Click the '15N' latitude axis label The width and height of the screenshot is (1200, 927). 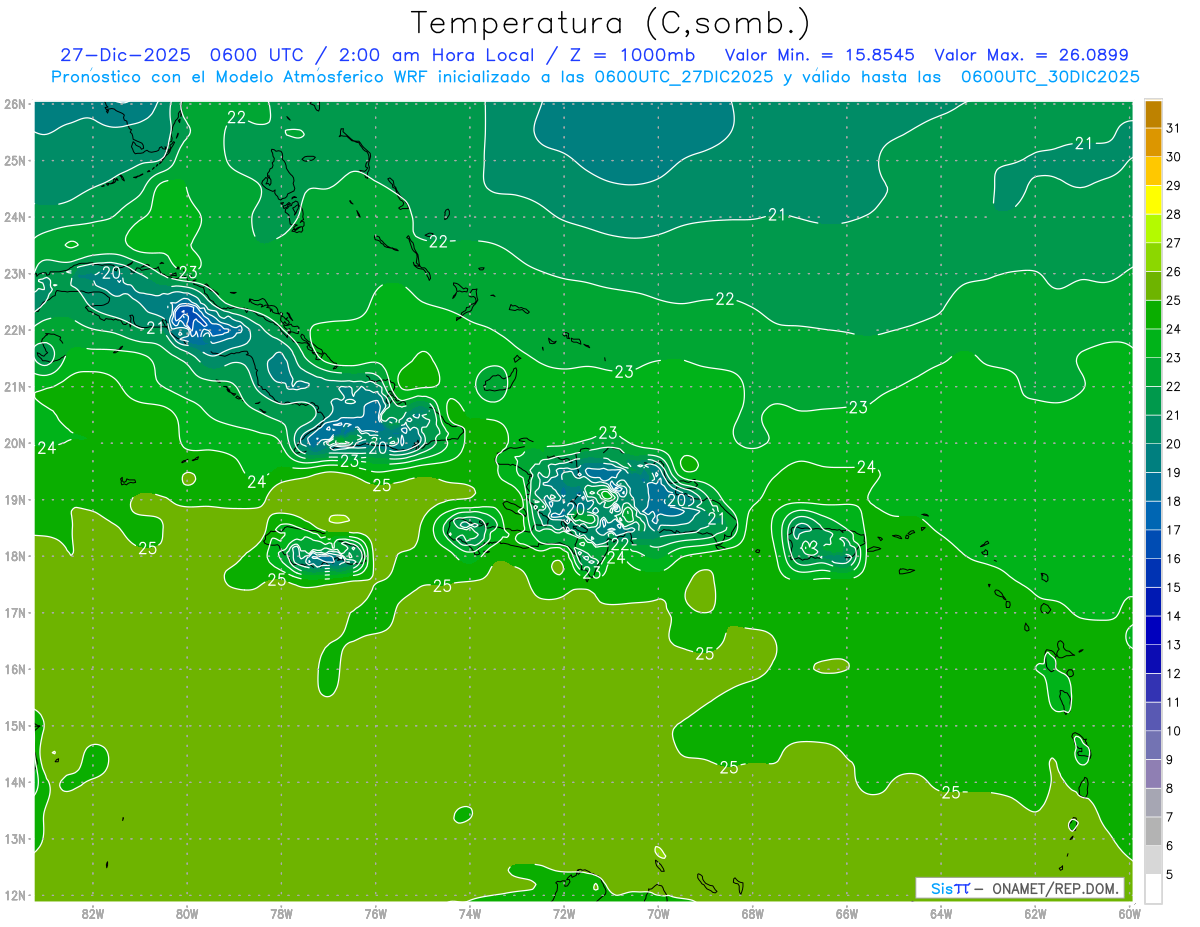tap(14, 726)
